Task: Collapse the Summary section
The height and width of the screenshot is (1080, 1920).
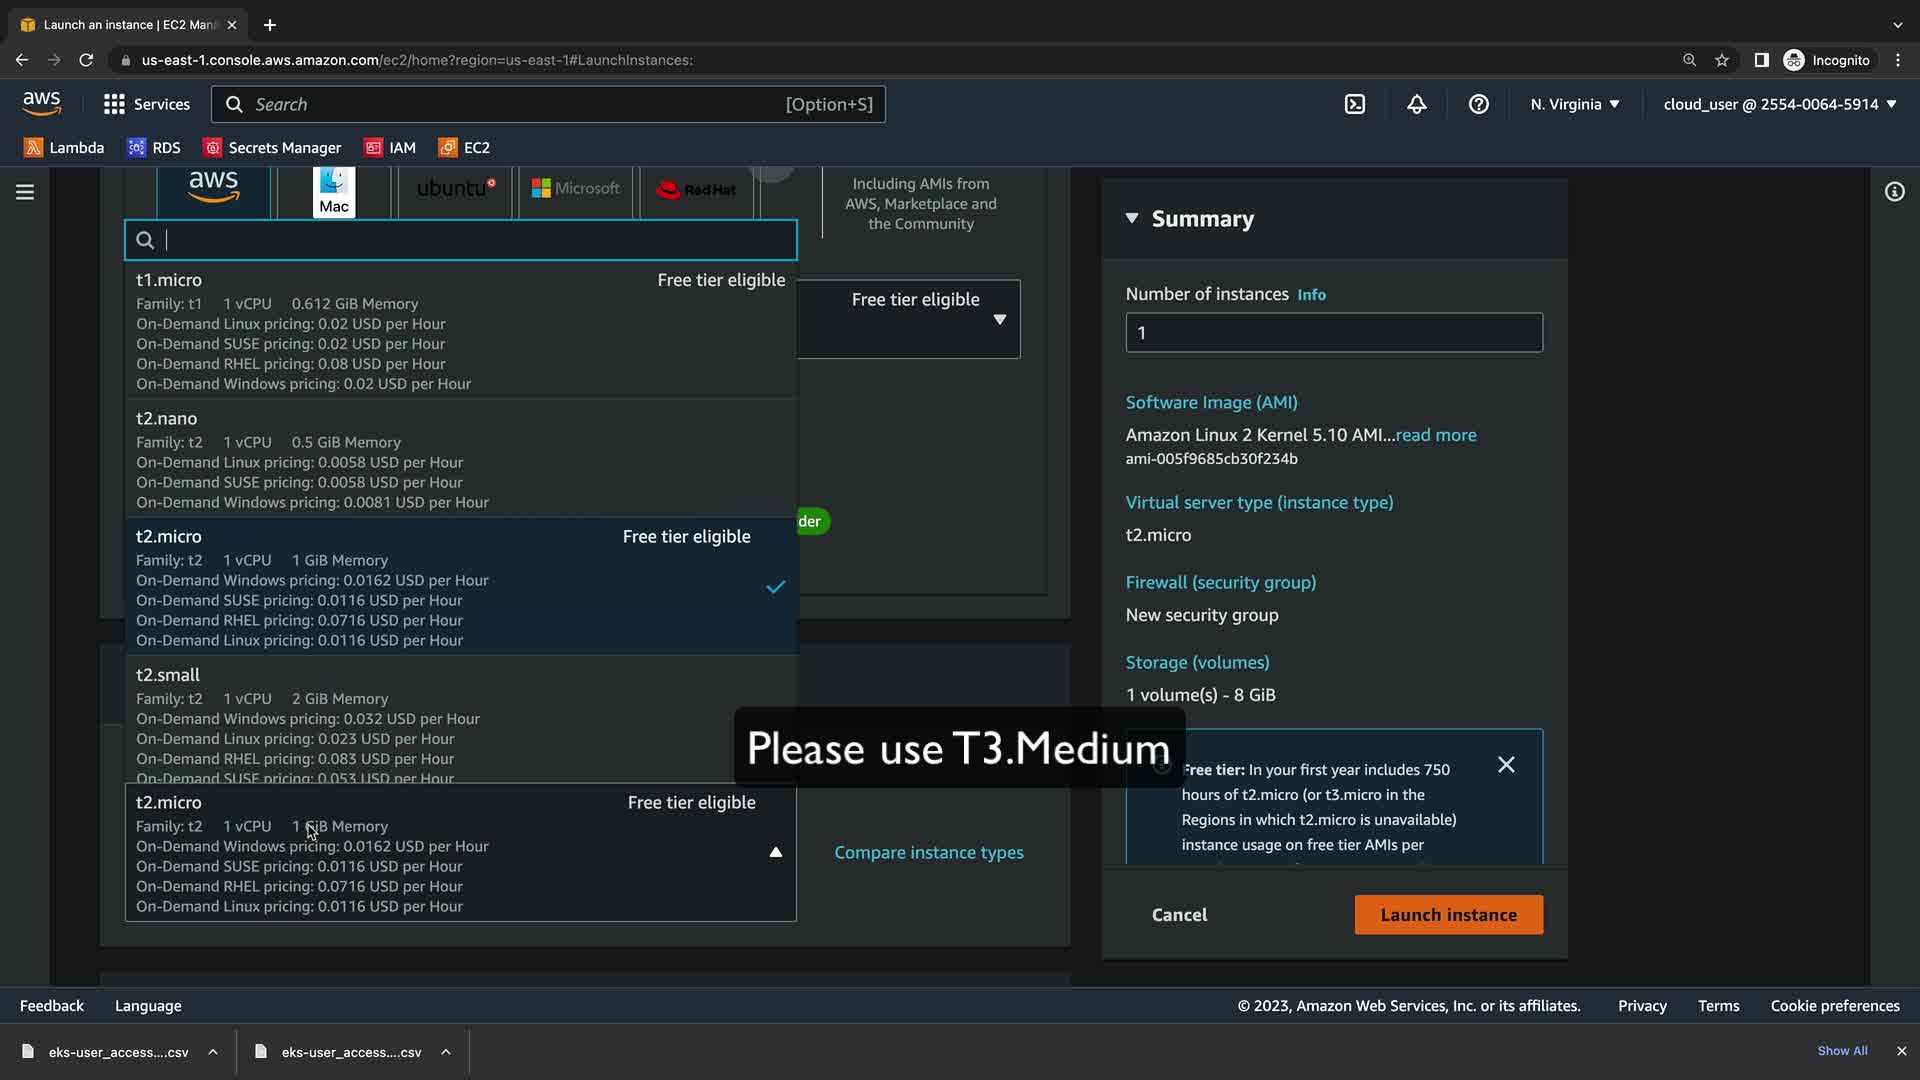Action: pyautogui.click(x=1132, y=218)
